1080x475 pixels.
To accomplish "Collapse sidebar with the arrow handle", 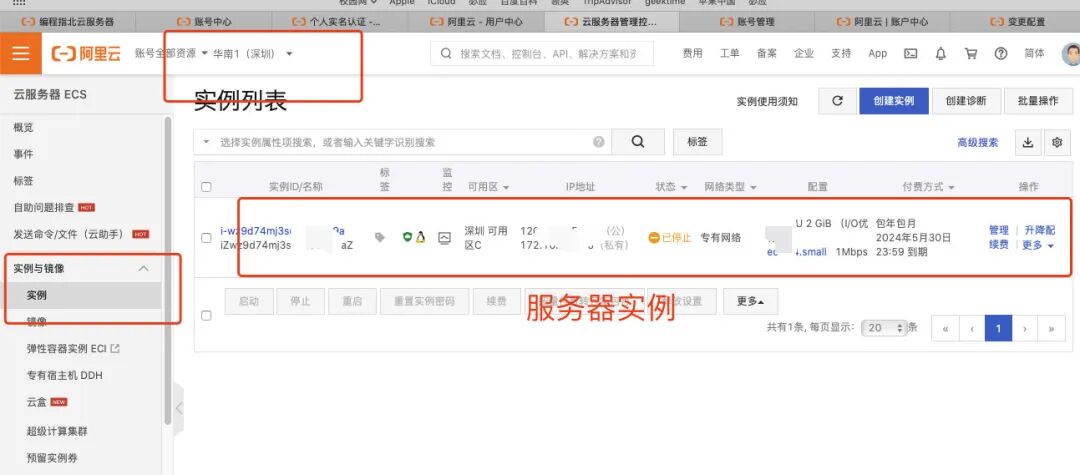I will tap(179, 408).
